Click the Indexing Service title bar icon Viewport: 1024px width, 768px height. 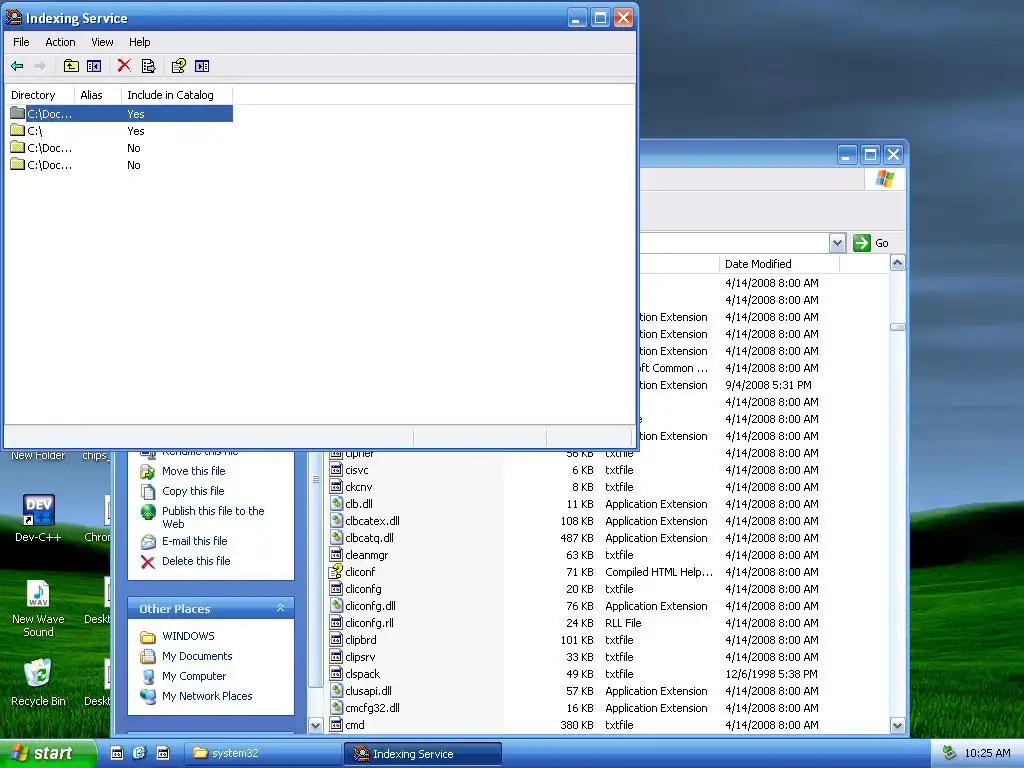[x=14, y=18]
